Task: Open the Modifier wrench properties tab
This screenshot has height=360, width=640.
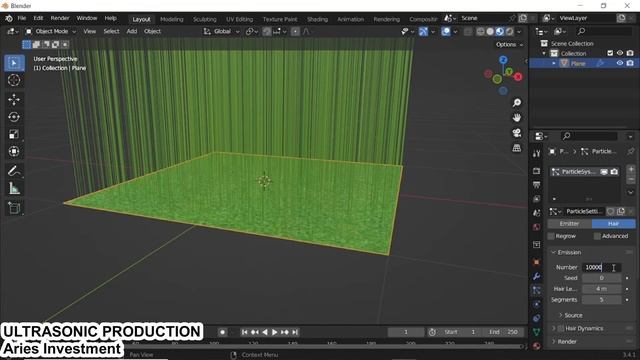Action: pos(536,276)
